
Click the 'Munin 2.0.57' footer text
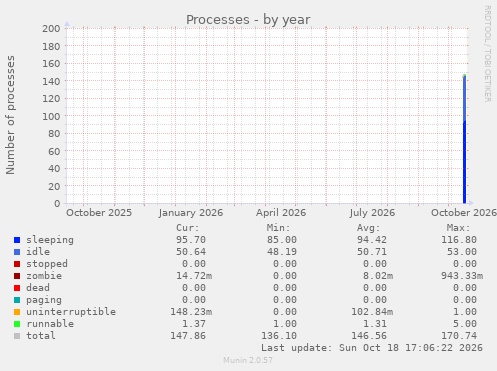(248, 360)
